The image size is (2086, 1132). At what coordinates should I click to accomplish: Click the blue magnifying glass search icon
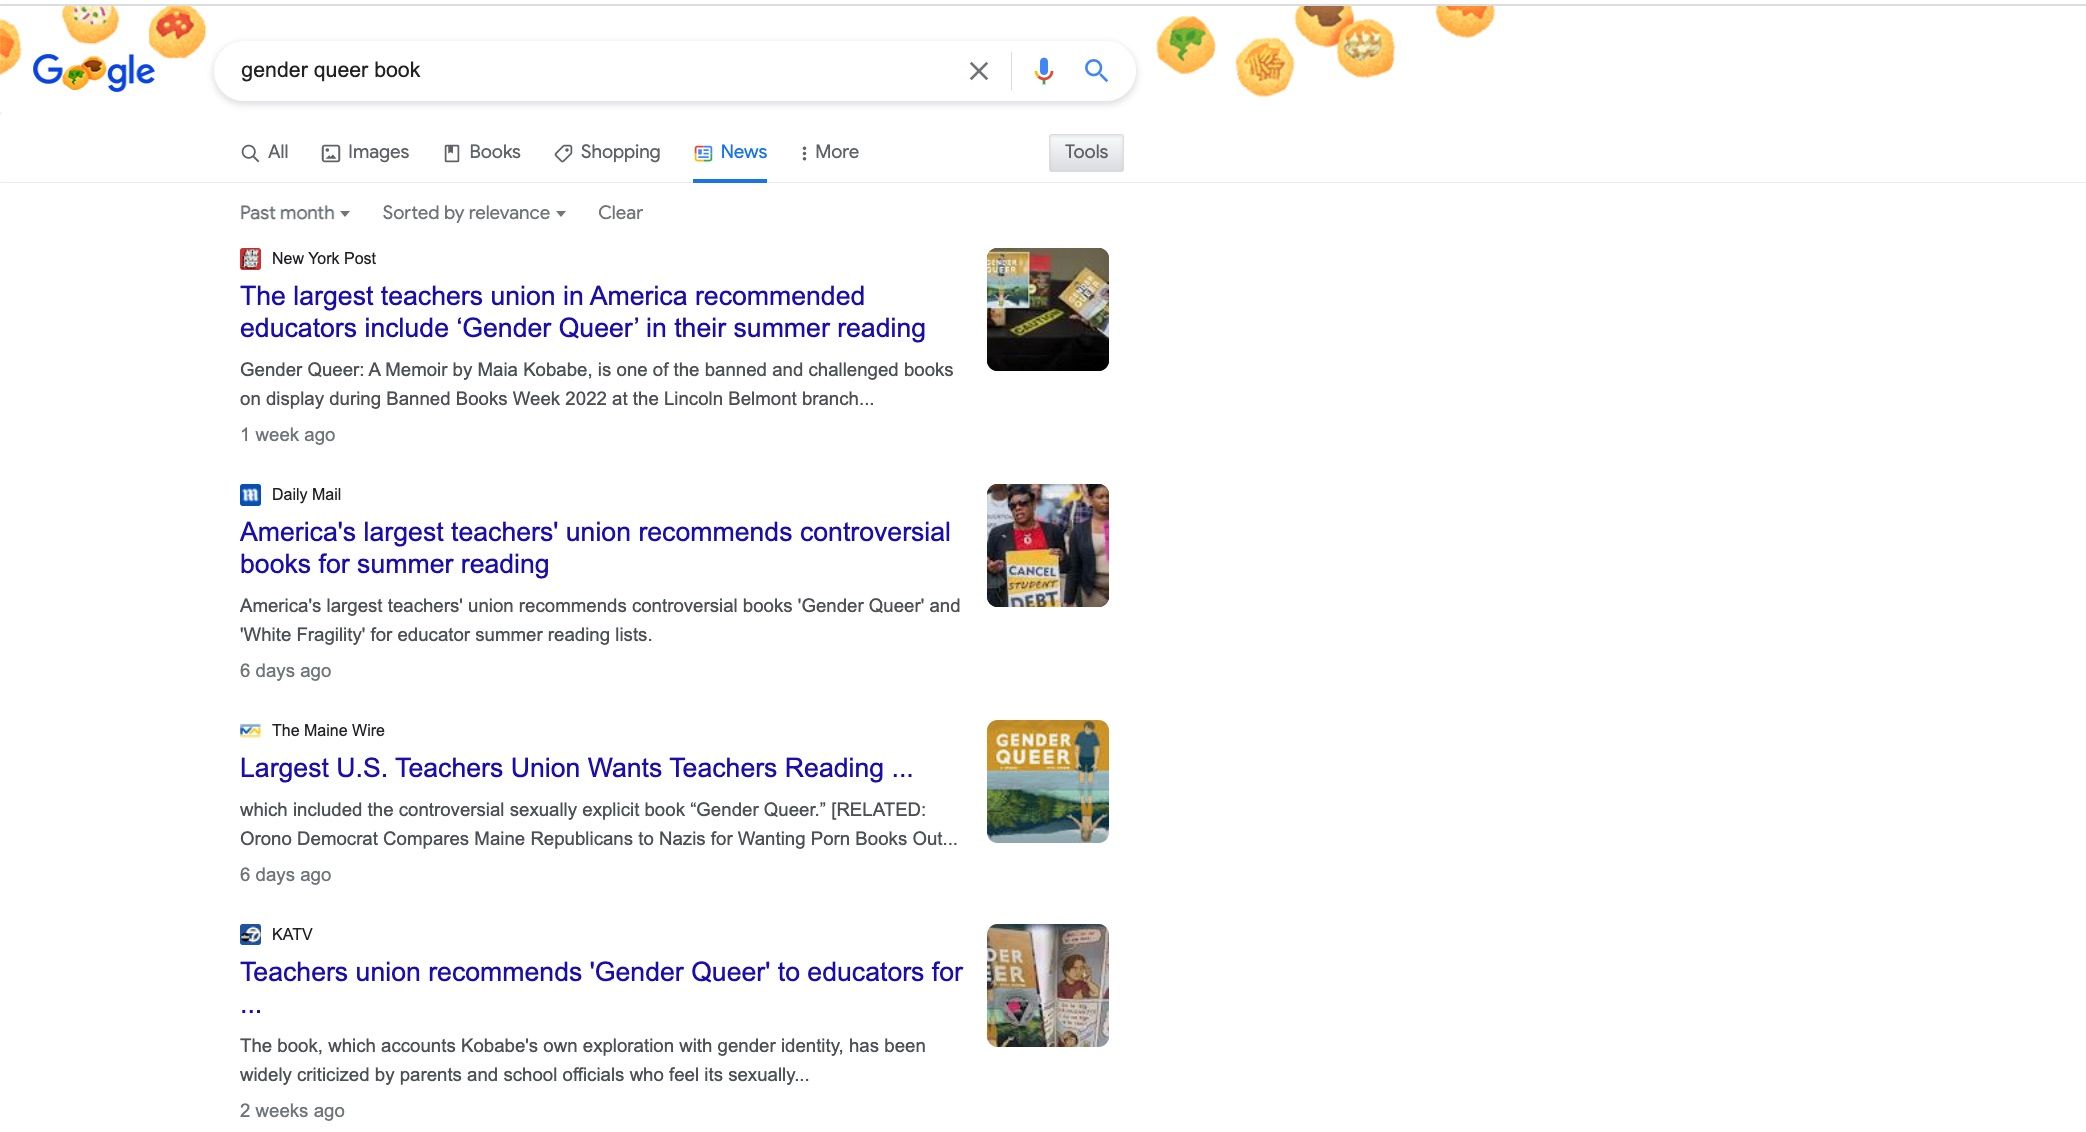tap(1096, 71)
